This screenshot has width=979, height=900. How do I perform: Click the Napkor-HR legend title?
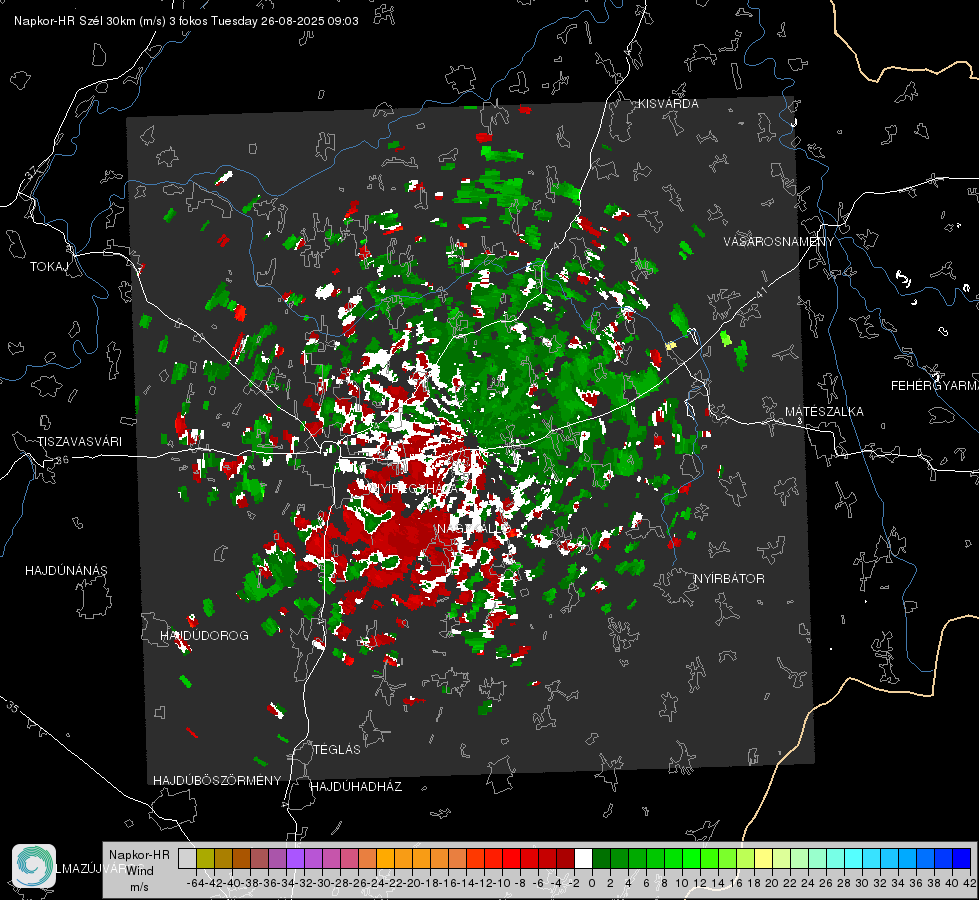pos(139,855)
